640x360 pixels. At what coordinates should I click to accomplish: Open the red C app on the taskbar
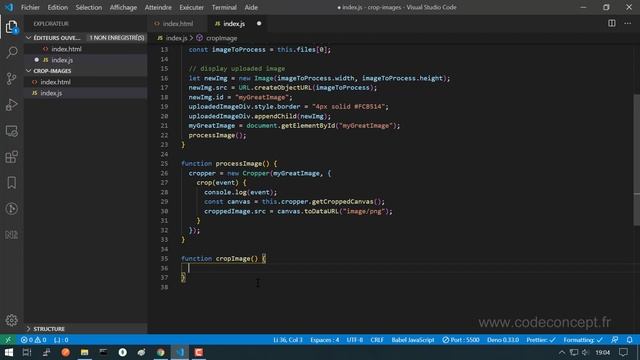click(x=199, y=352)
